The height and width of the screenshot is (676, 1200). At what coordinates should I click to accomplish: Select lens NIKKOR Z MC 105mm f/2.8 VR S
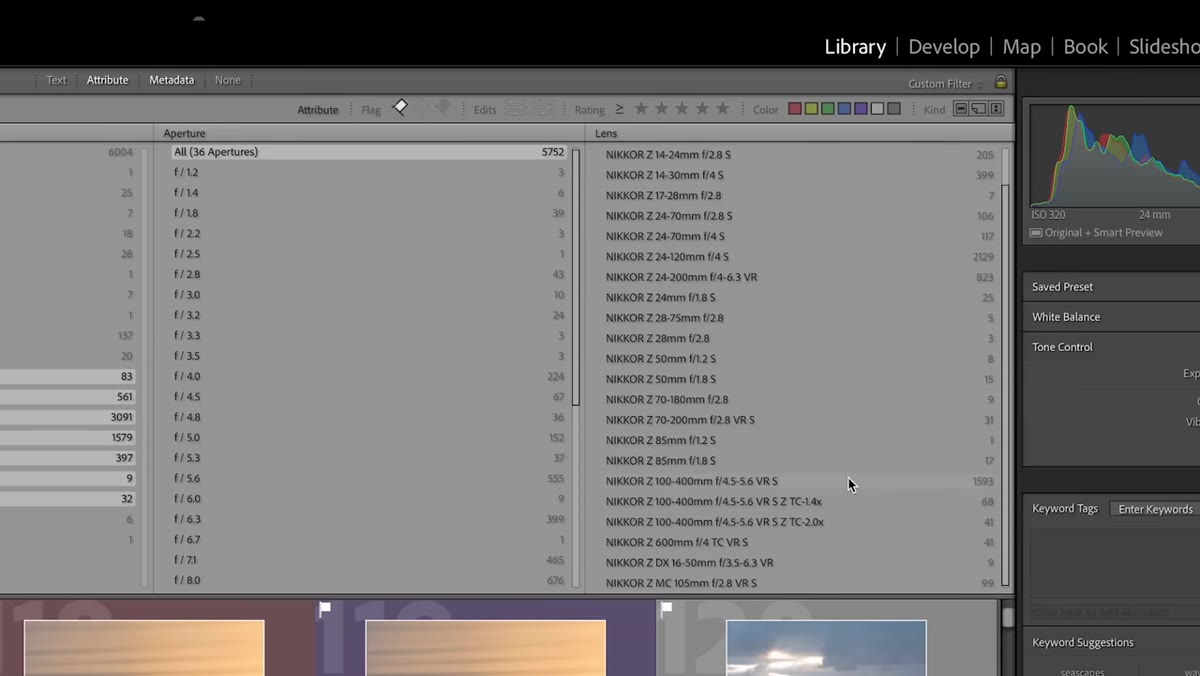799,583
